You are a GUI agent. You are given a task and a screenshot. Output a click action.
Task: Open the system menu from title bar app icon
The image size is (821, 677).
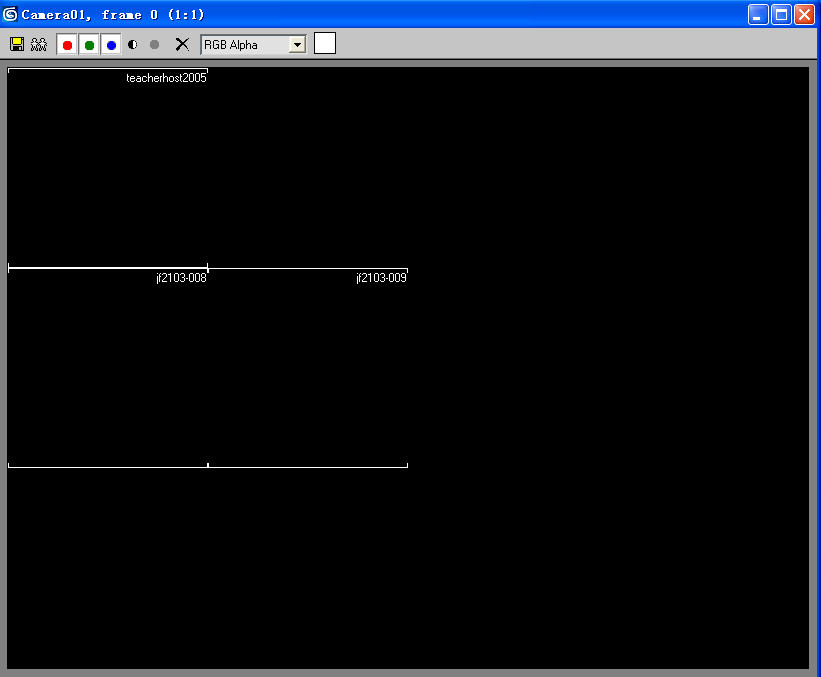point(11,14)
